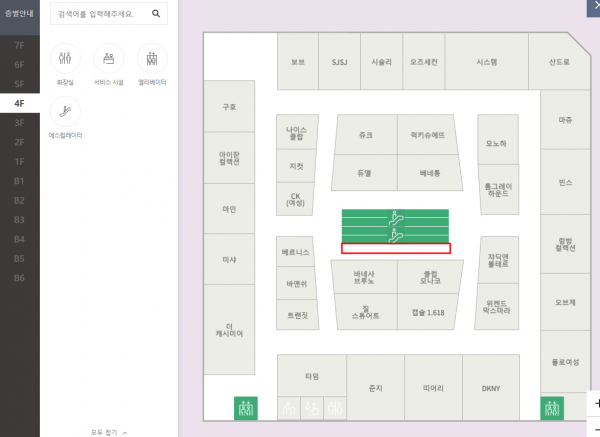
Task: Show elevators via the 엘리베이터 filter icon
Action: pyautogui.click(x=152, y=58)
